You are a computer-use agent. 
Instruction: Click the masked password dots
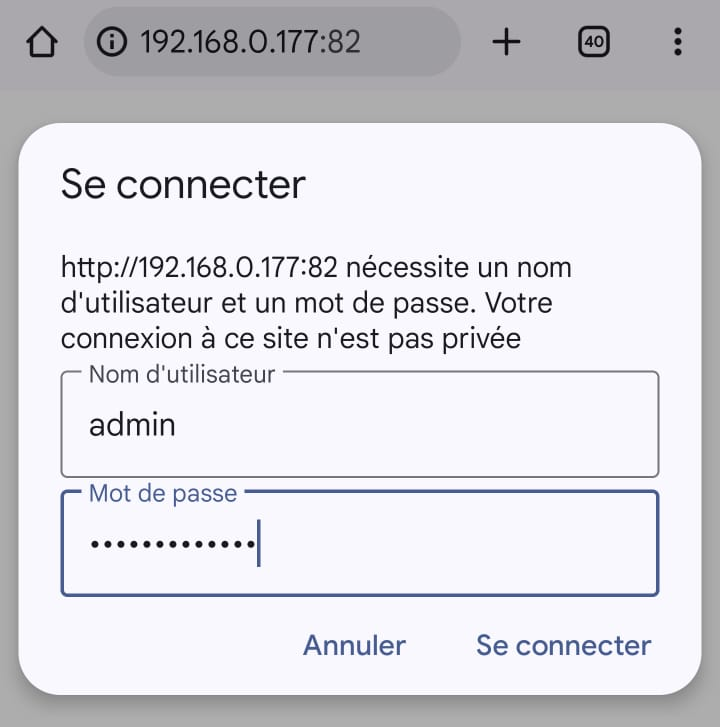(x=170, y=545)
